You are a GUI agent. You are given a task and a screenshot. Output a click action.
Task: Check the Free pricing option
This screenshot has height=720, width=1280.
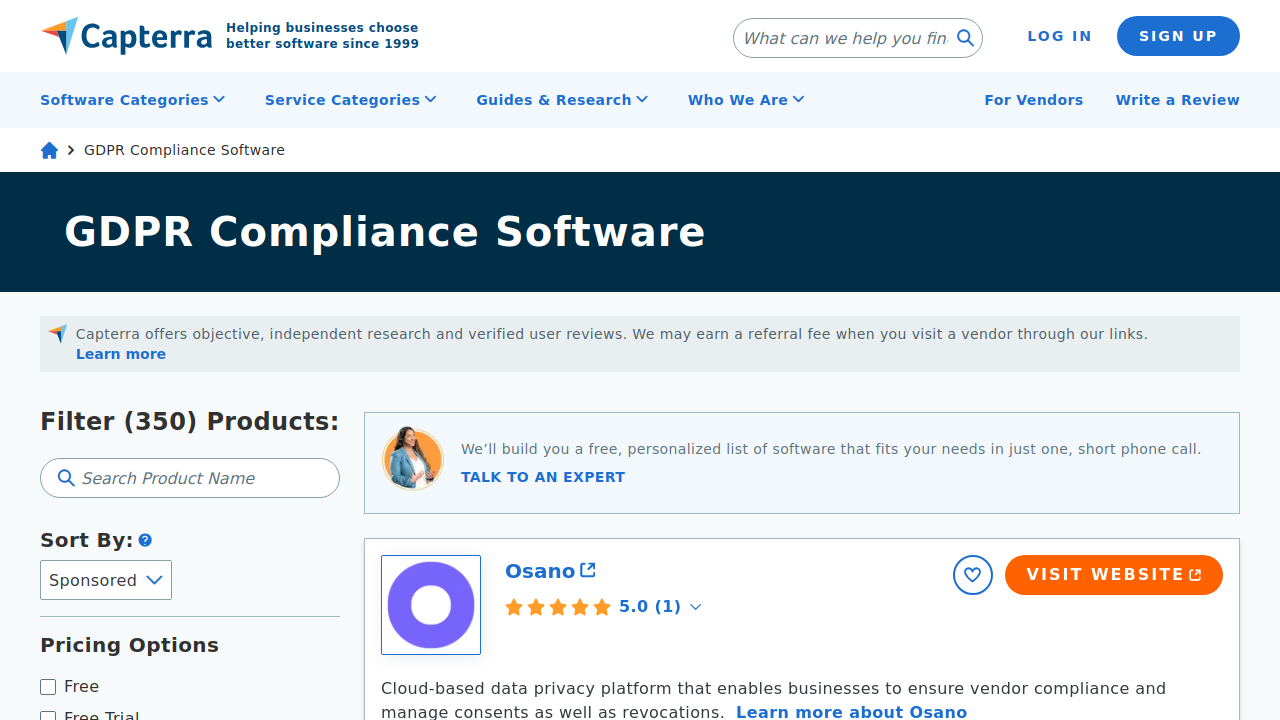[48, 686]
